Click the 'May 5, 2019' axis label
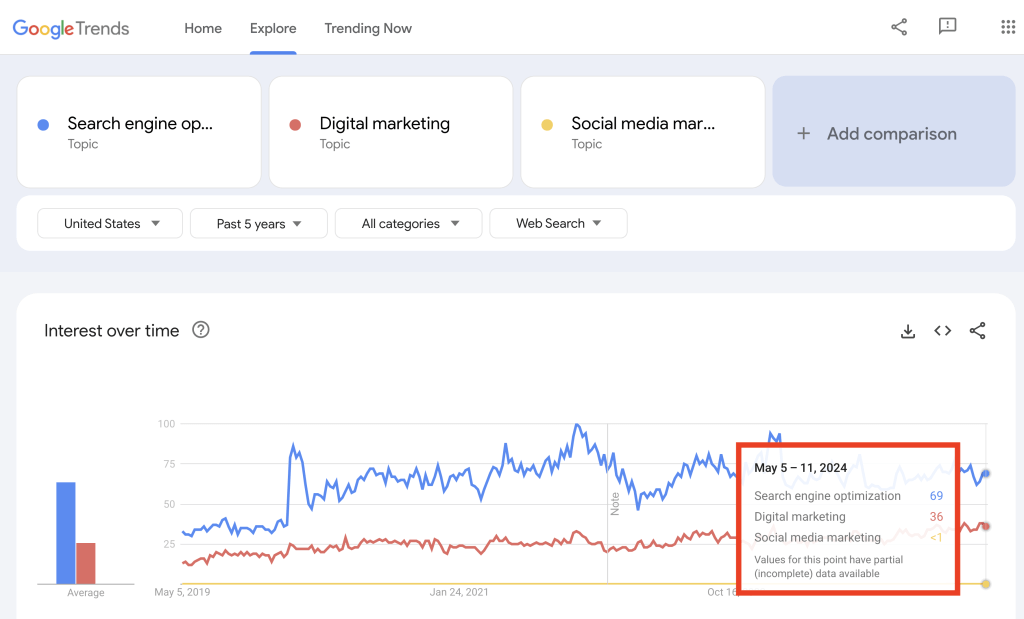 pyautogui.click(x=182, y=592)
